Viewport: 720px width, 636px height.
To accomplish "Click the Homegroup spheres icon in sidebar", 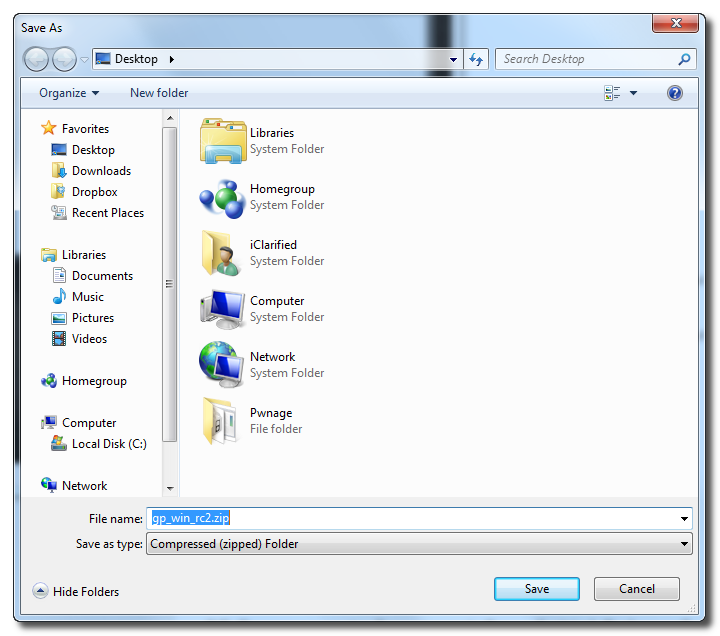I will tap(49, 381).
